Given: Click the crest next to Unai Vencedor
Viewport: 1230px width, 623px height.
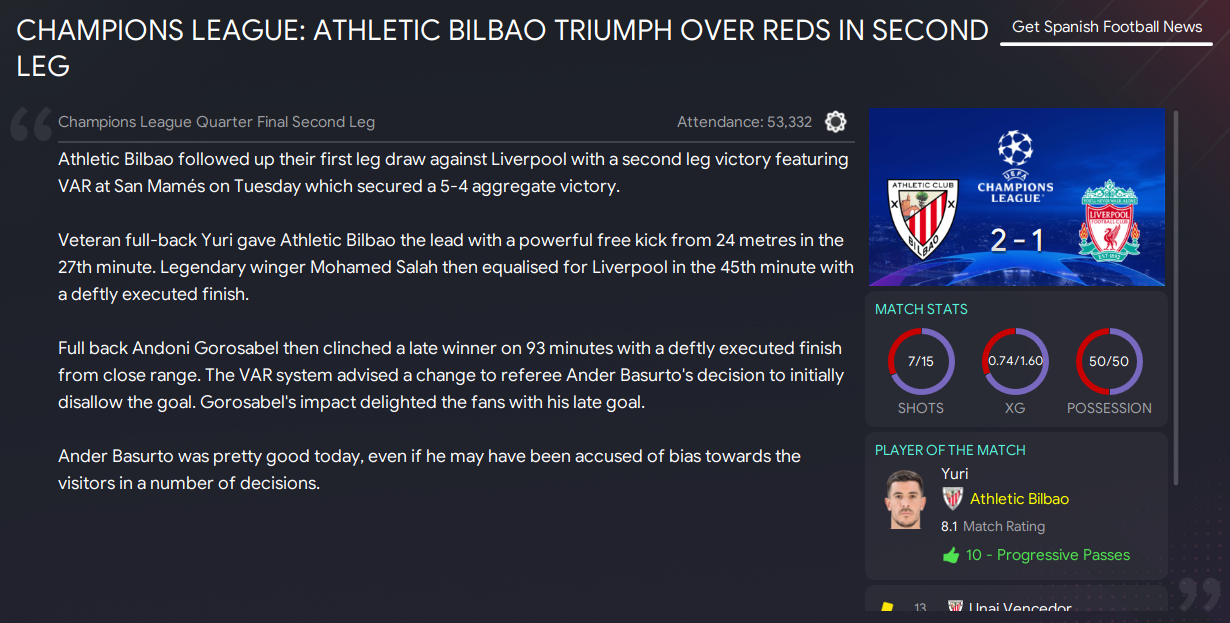Looking at the screenshot, I should pos(955,608).
